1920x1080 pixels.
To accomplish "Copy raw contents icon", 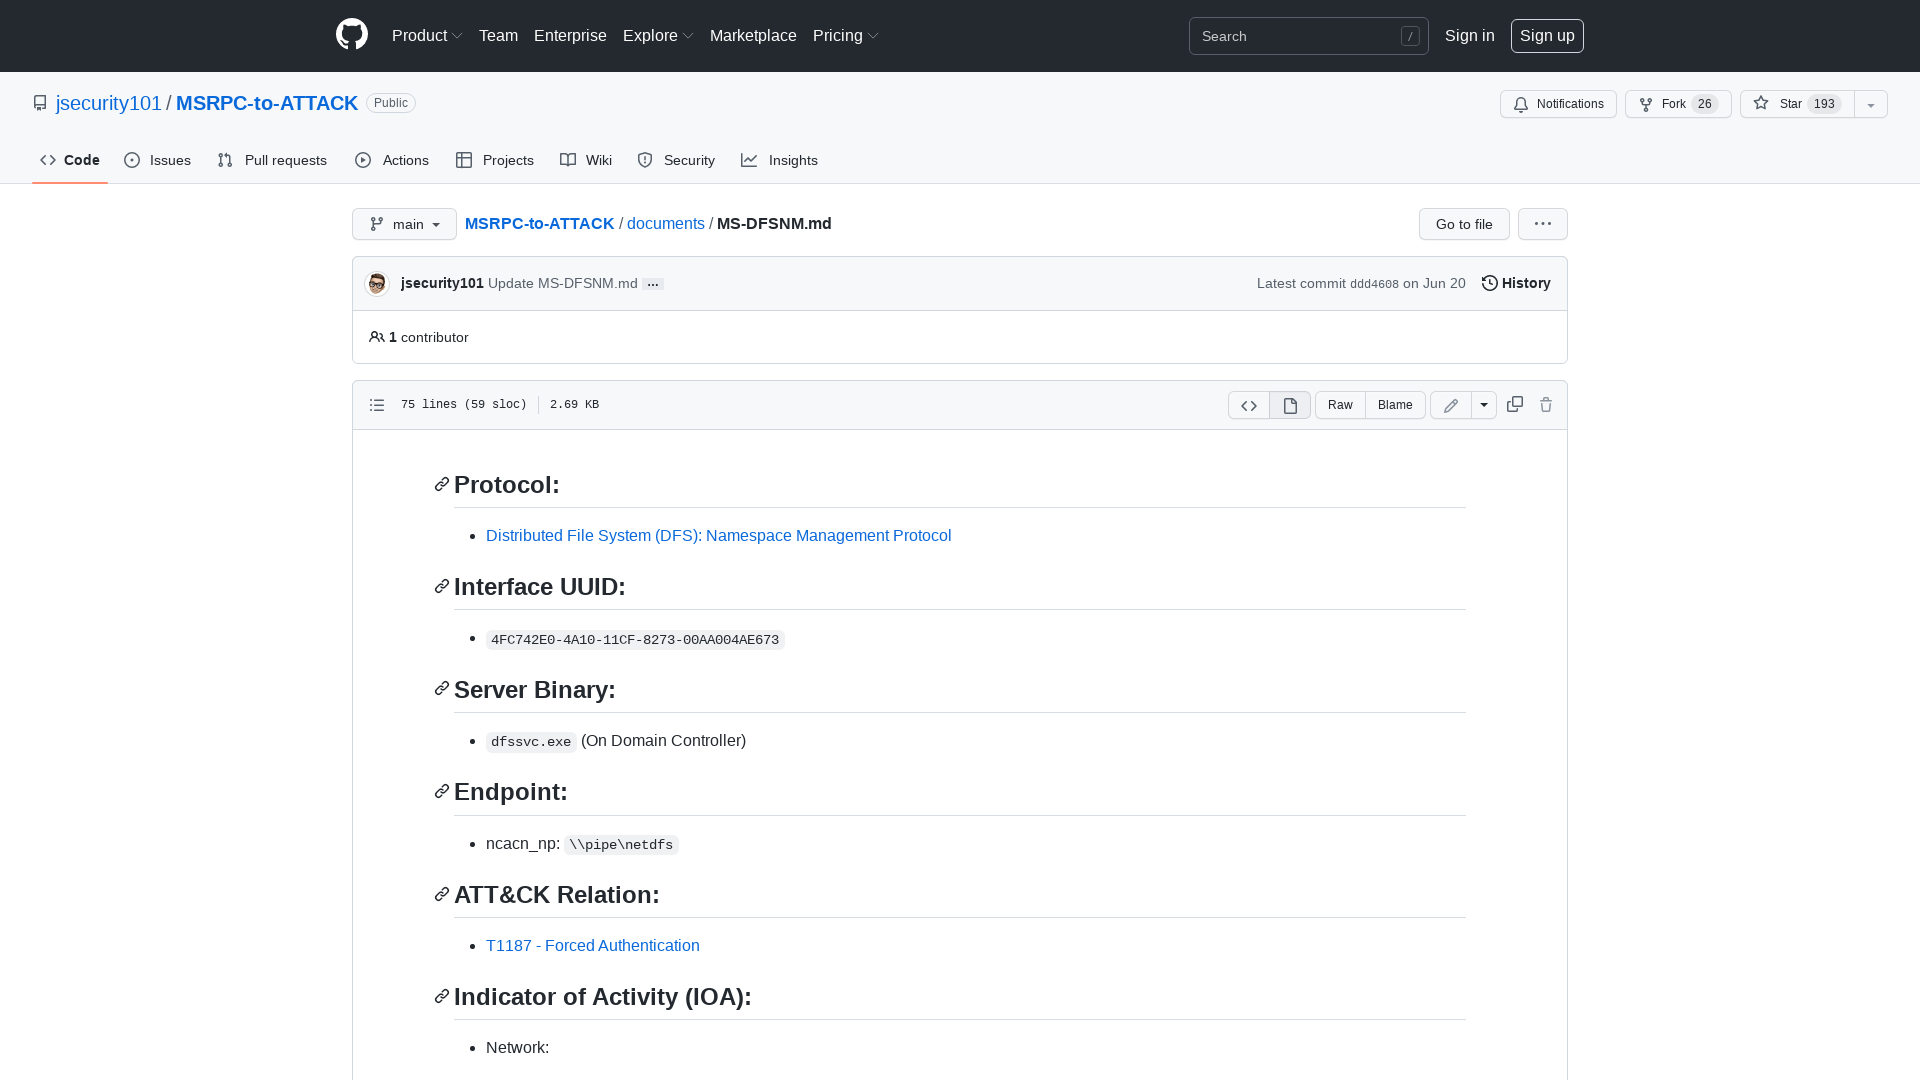I will click(x=1515, y=404).
